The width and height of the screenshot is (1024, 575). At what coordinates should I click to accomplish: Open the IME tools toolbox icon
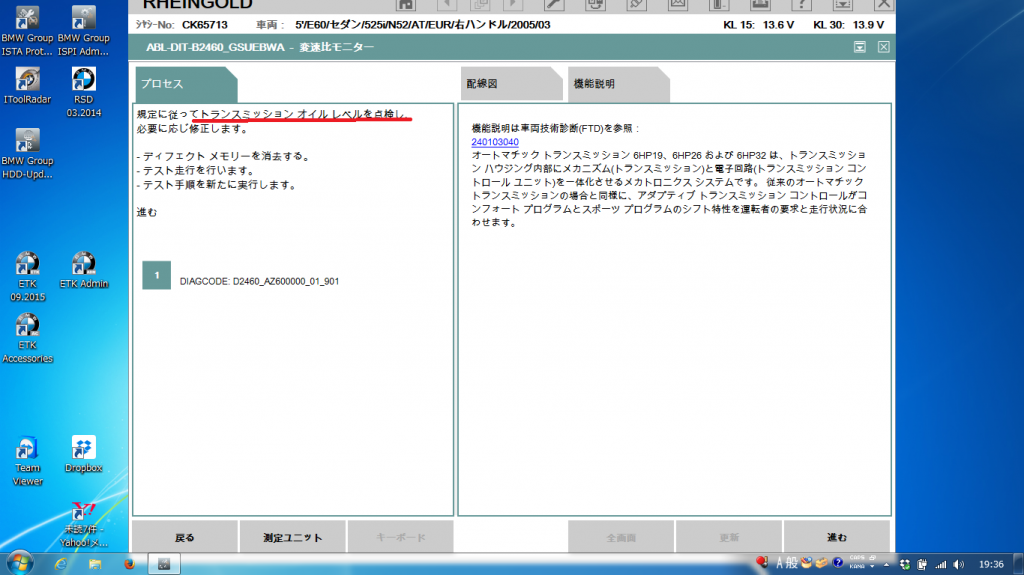[x=822, y=563]
